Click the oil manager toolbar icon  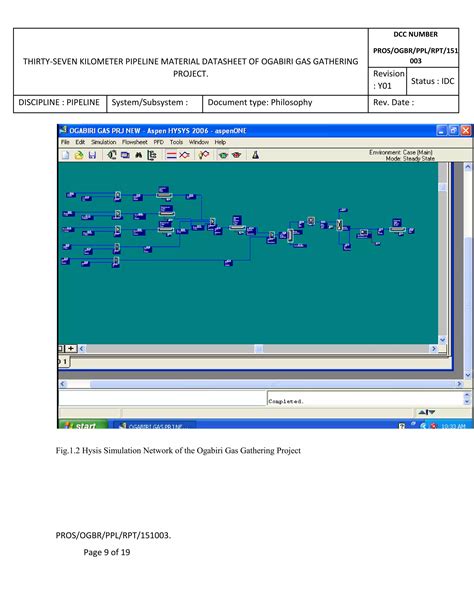pyautogui.click(x=204, y=155)
